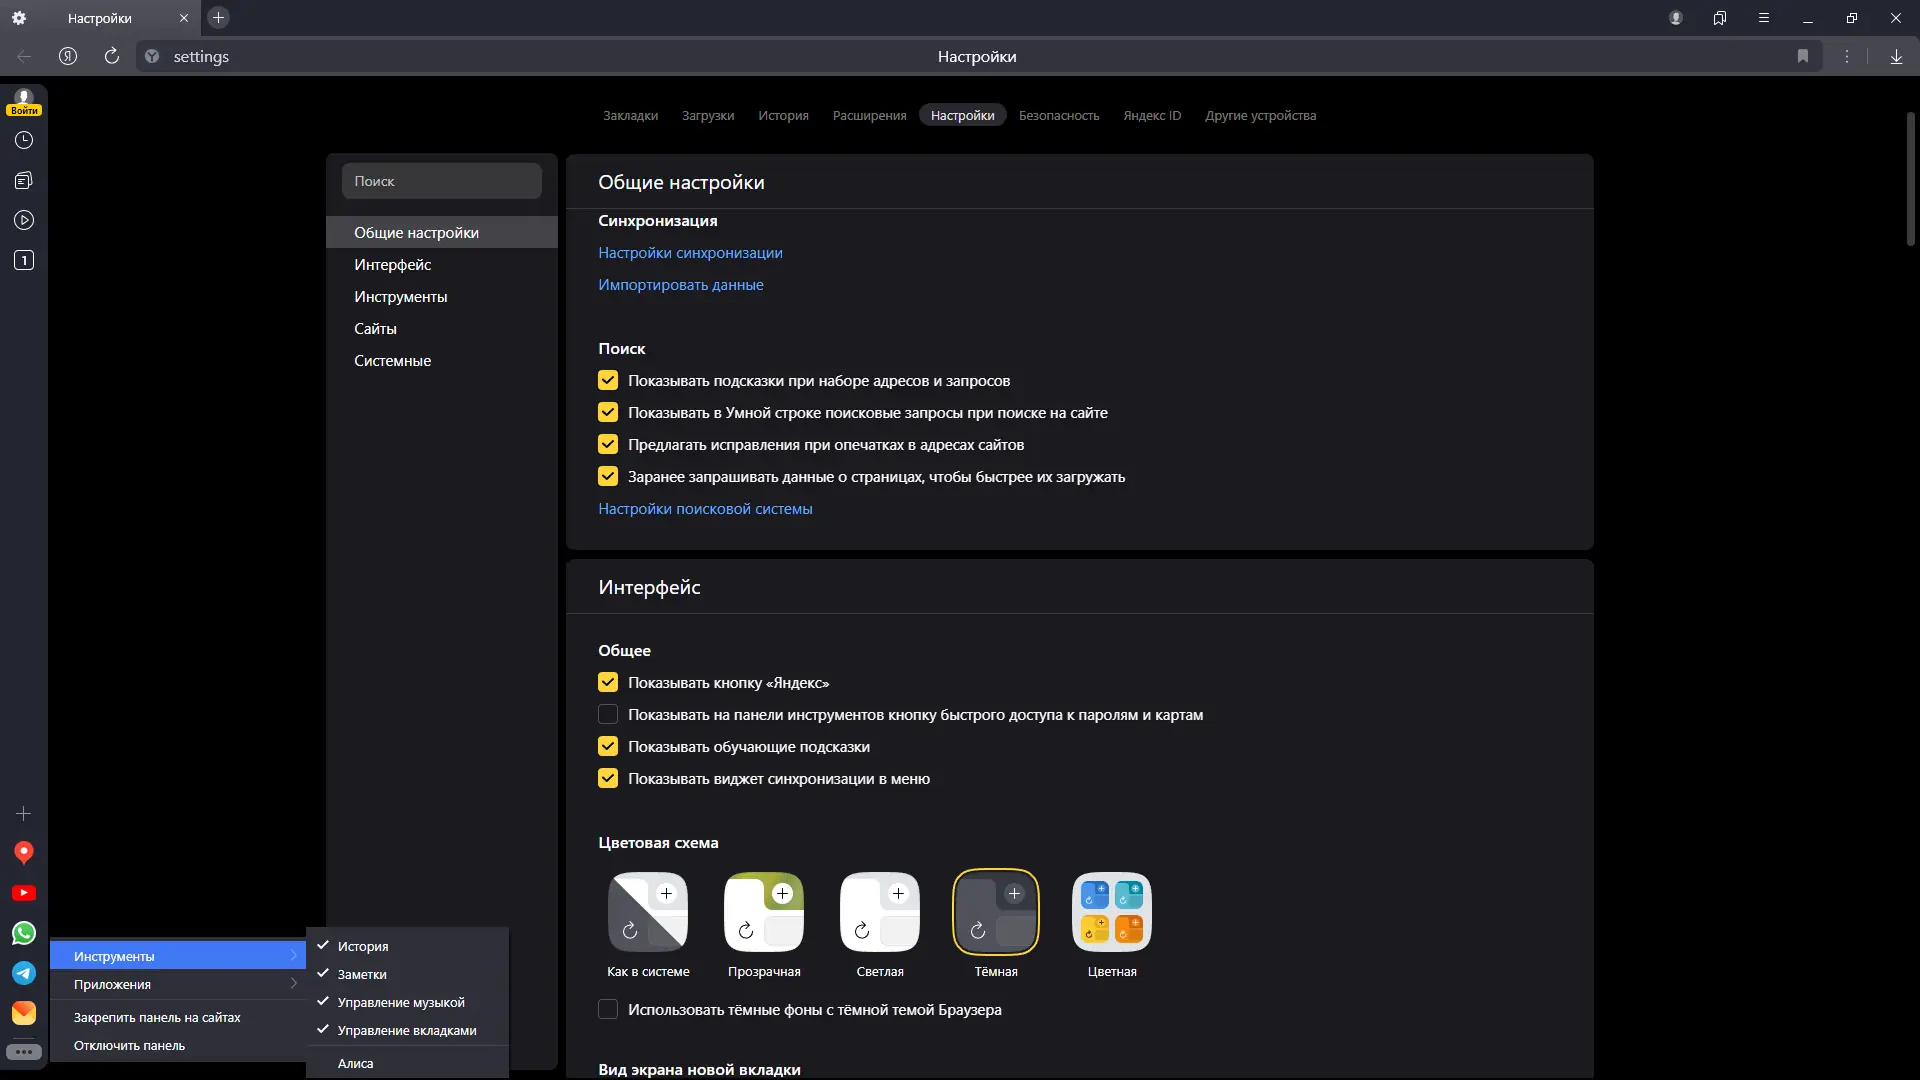Disable search suggestions while typing addresses checkbox

pyautogui.click(x=608, y=380)
